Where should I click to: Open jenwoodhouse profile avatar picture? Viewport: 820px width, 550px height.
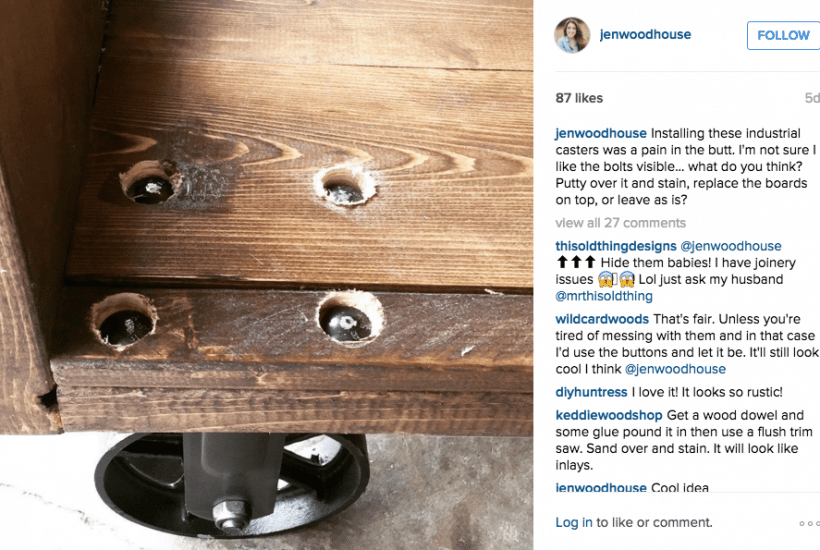(572, 35)
